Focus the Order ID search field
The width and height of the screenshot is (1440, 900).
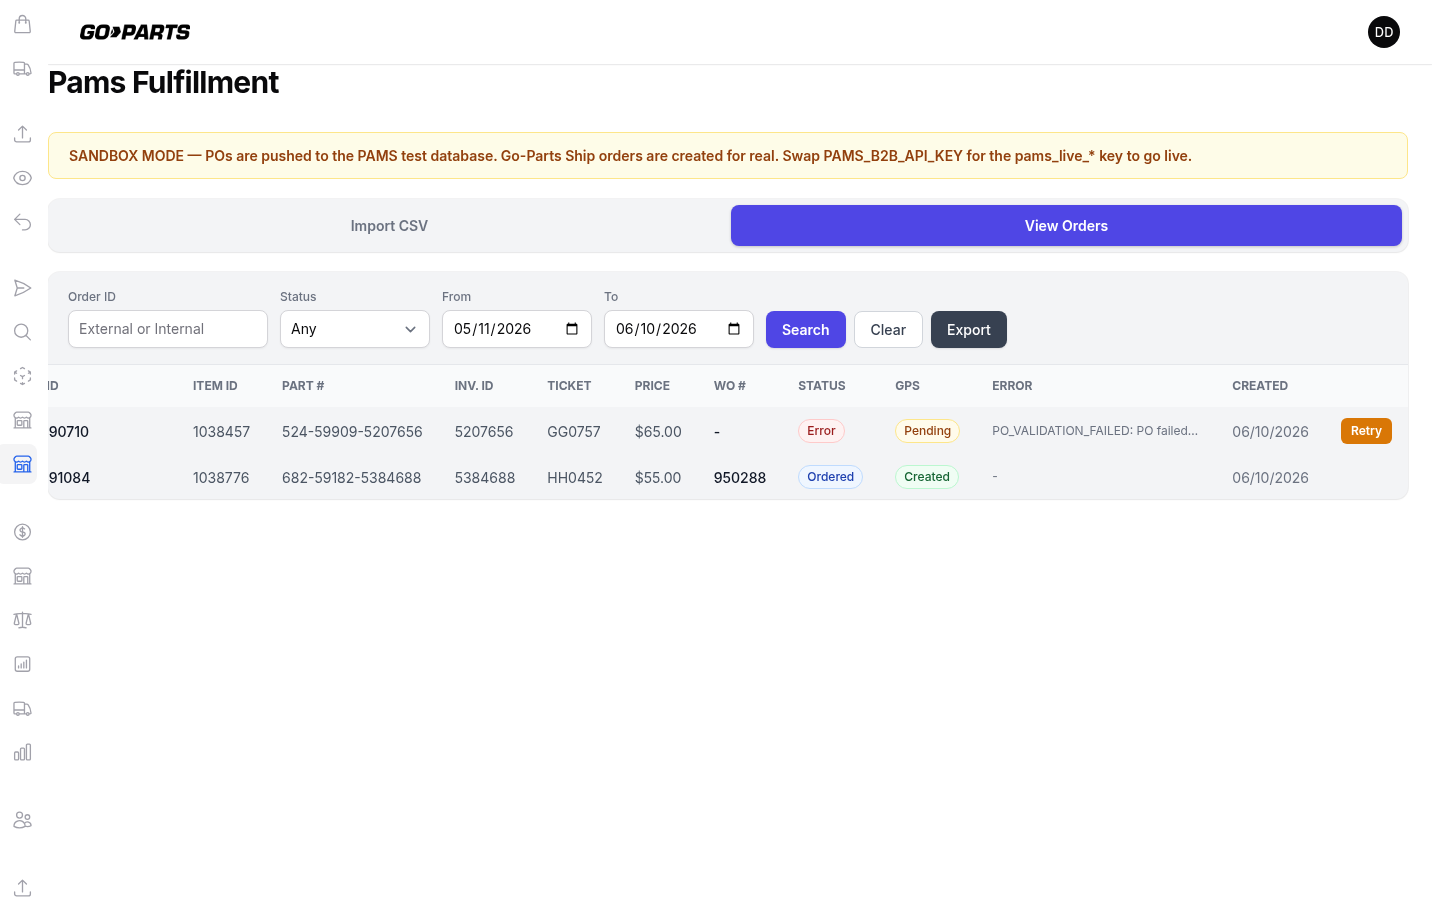pos(168,329)
